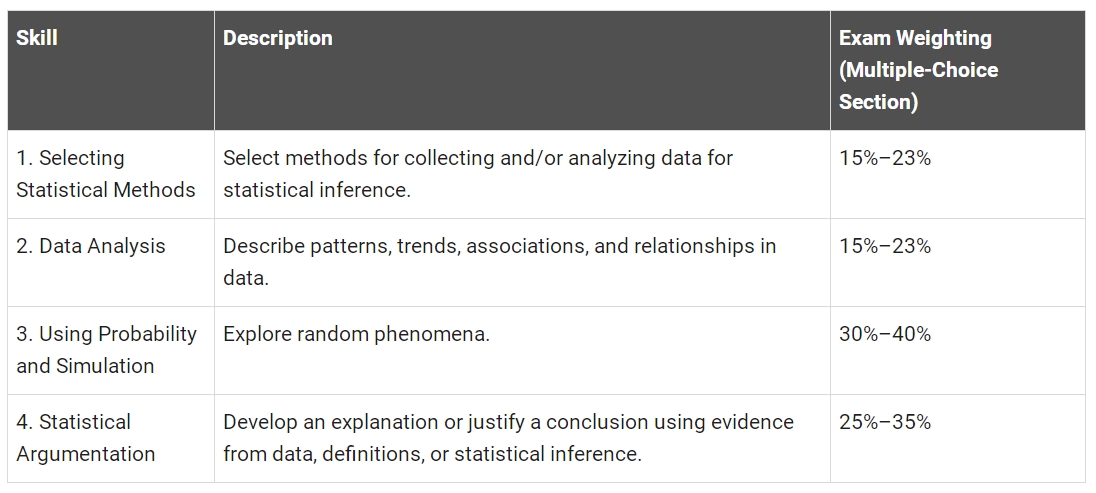Click the 25%–35% weighting cell
1096x493 pixels.
click(x=958, y=438)
